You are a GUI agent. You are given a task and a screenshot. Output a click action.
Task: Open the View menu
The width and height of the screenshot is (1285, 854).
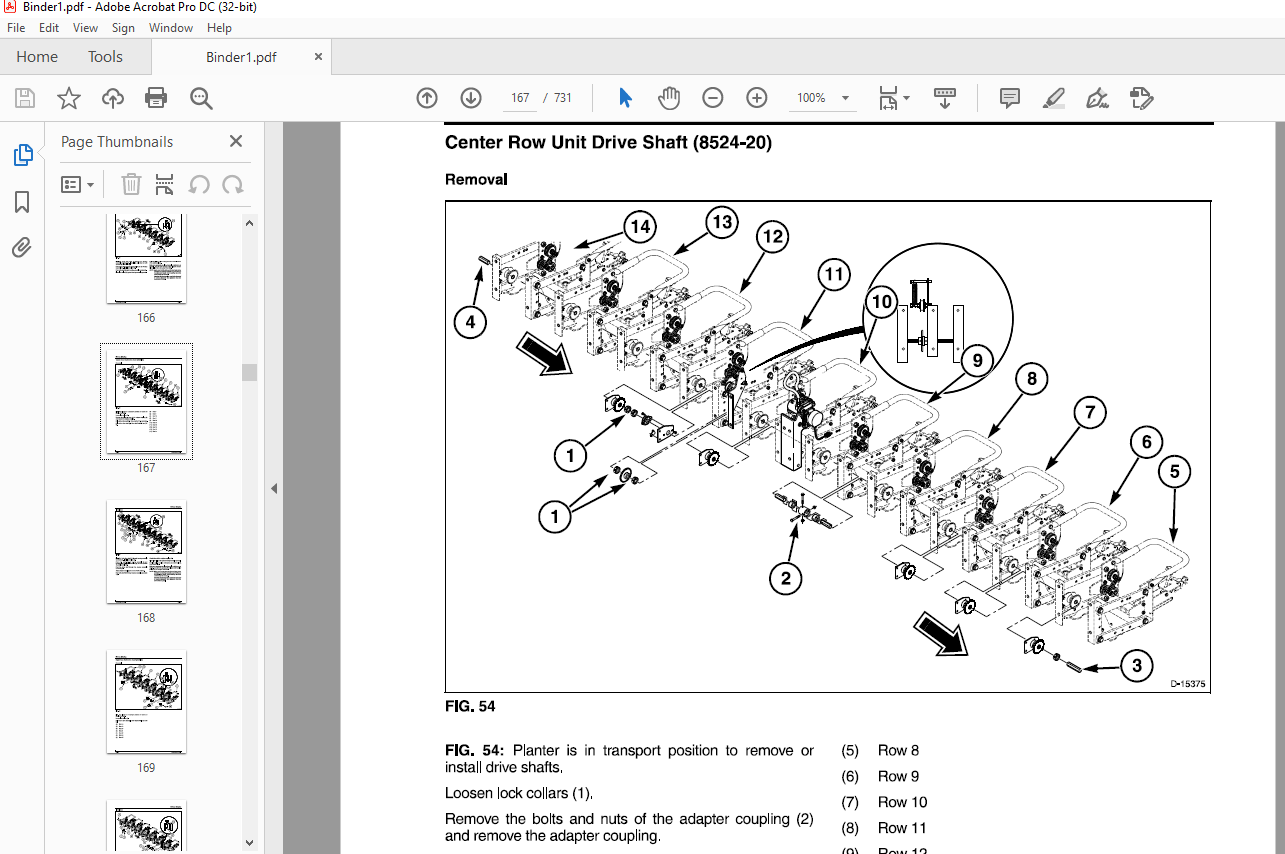click(86, 28)
